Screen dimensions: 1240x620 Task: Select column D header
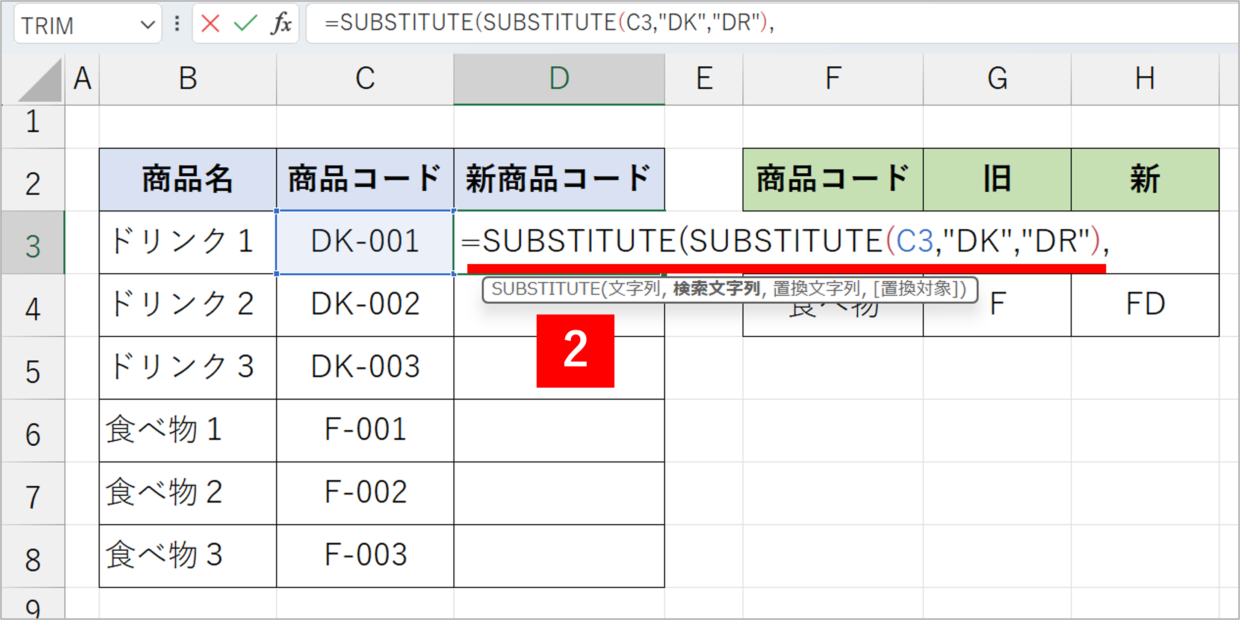pos(559,80)
